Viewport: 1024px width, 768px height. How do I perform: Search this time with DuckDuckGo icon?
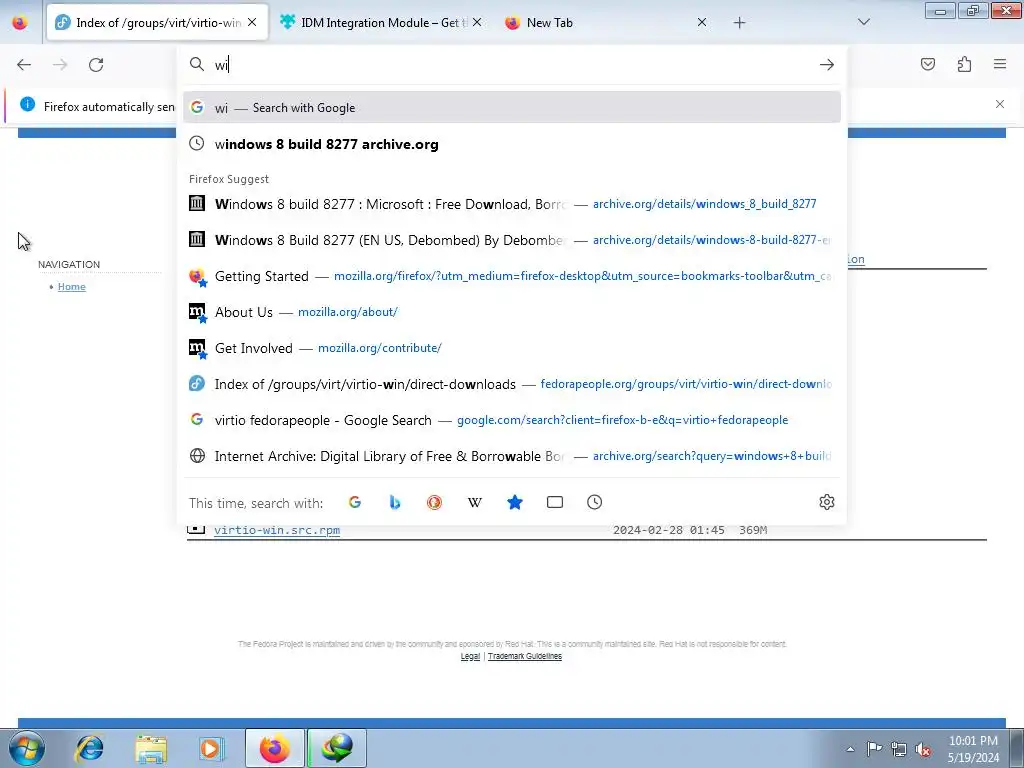(x=434, y=502)
